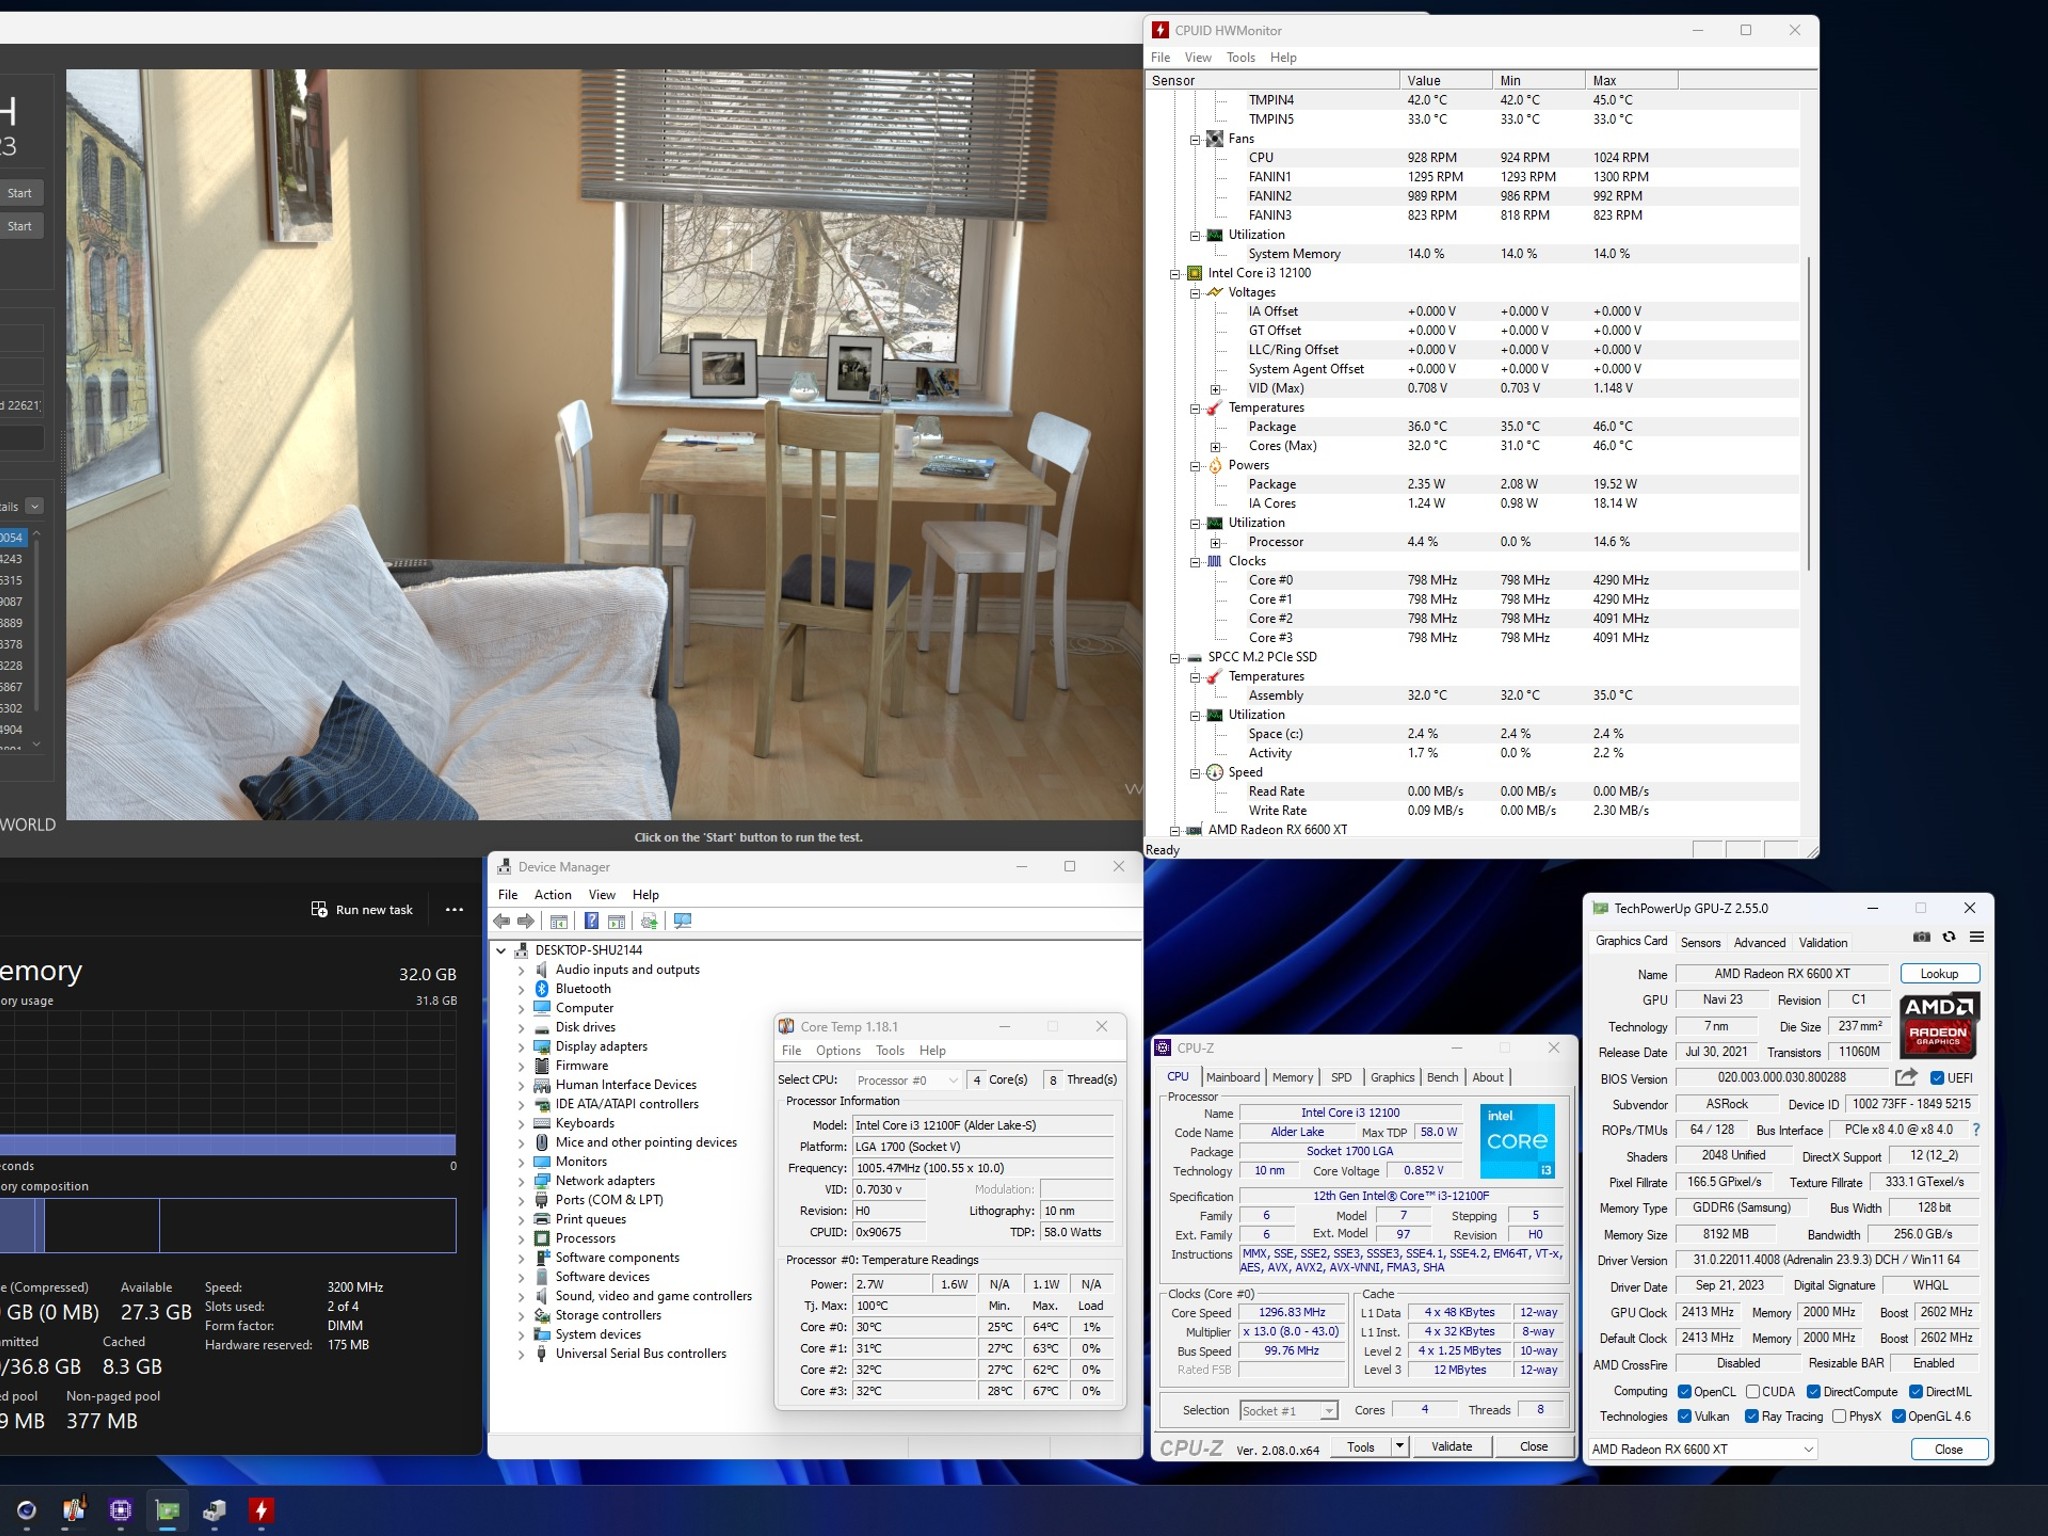The width and height of the screenshot is (2048, 1536).
Task: Toggle the OpenCL checkbox in GPU-Z
Action: tap(1684, 1391)
